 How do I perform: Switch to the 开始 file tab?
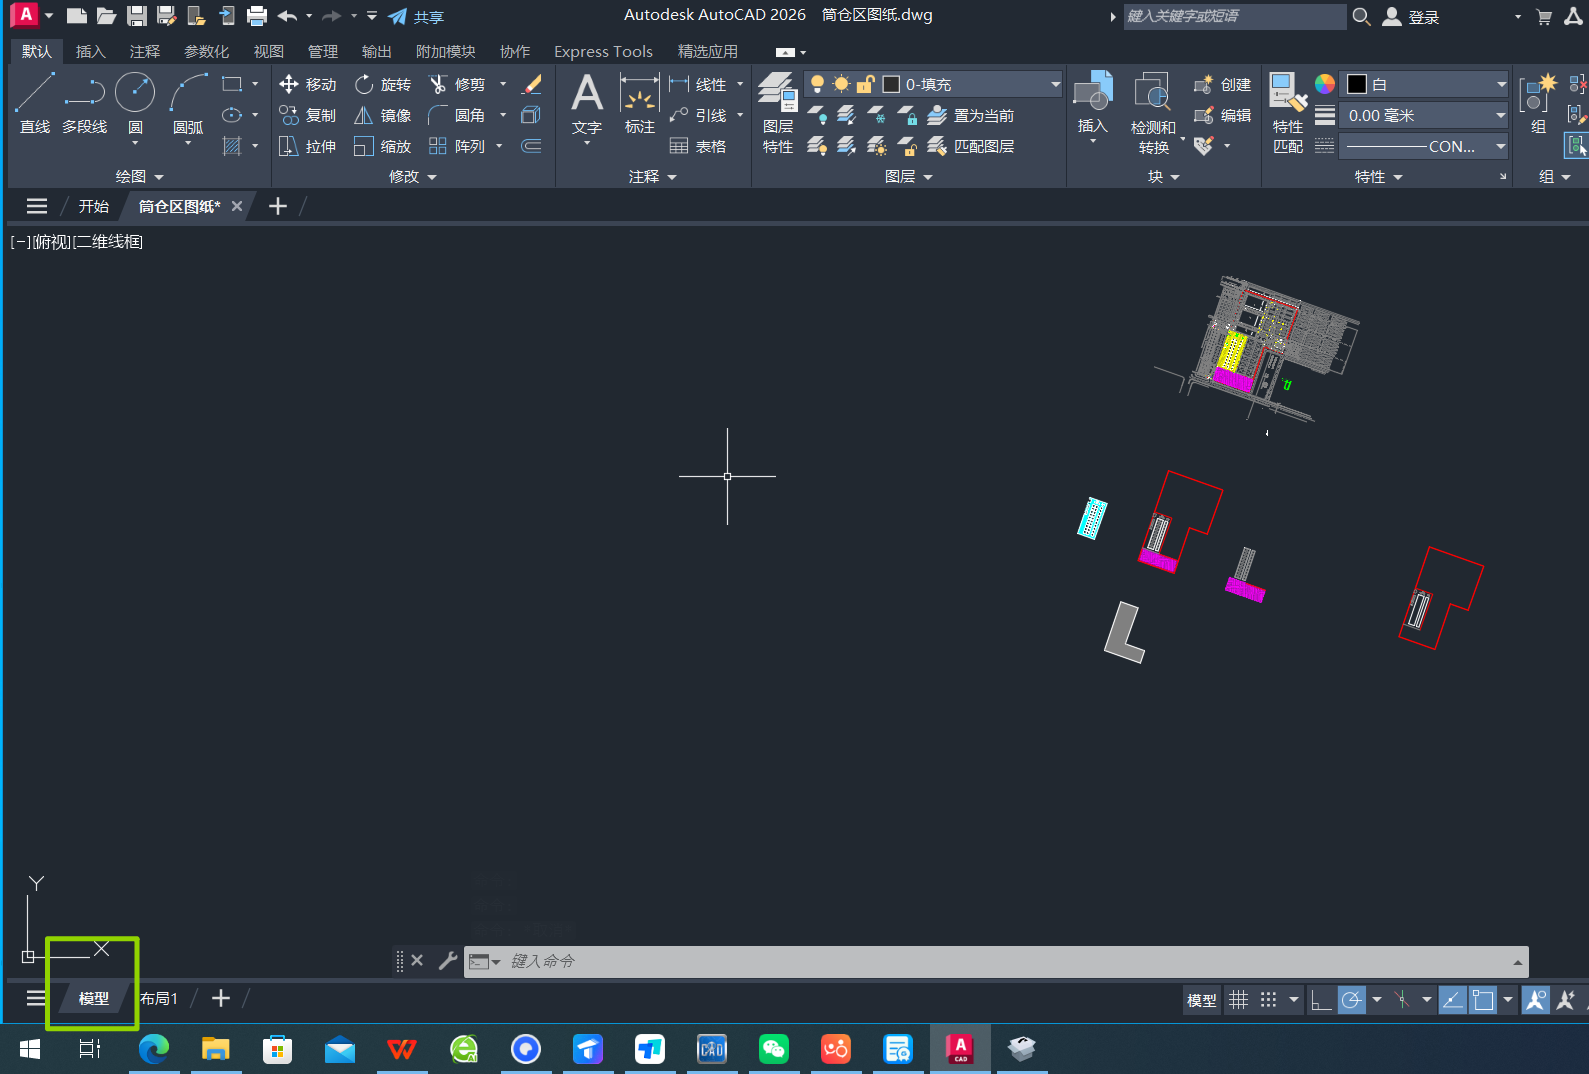[93, 206]
